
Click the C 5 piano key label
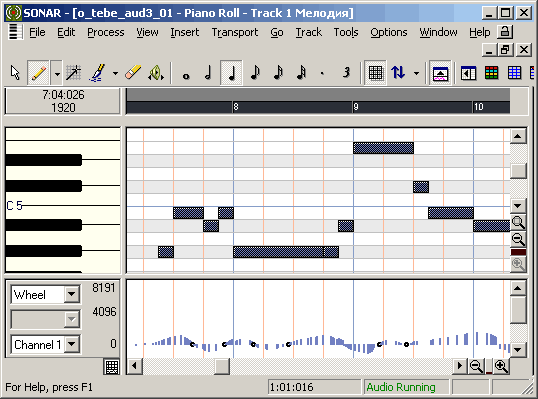coord(14,206)
